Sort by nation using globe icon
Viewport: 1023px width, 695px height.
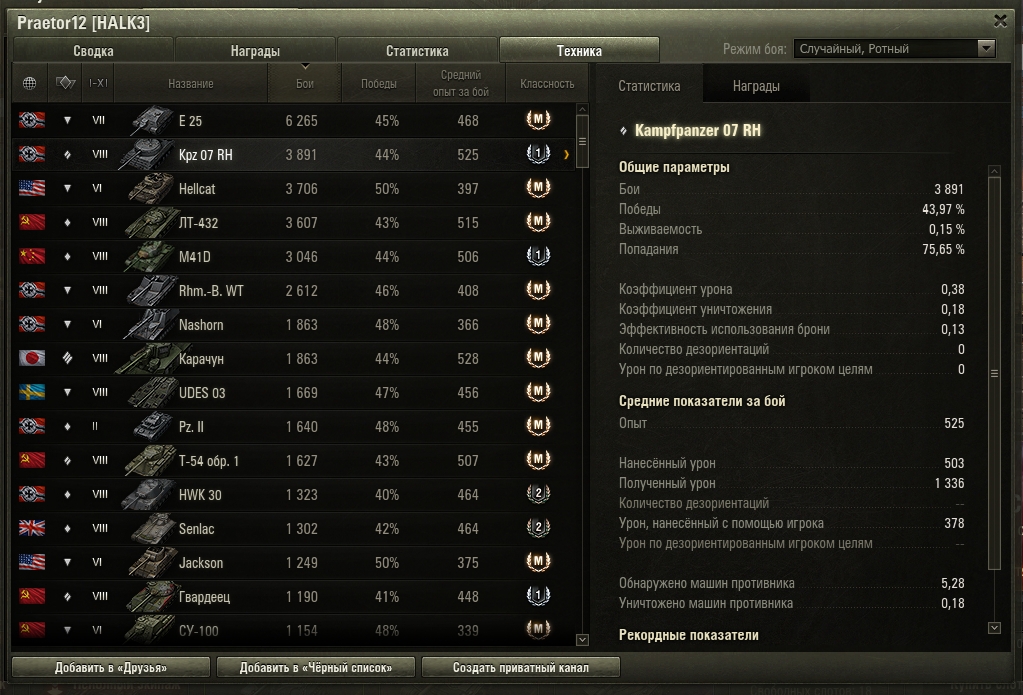(x=29, y=83)
